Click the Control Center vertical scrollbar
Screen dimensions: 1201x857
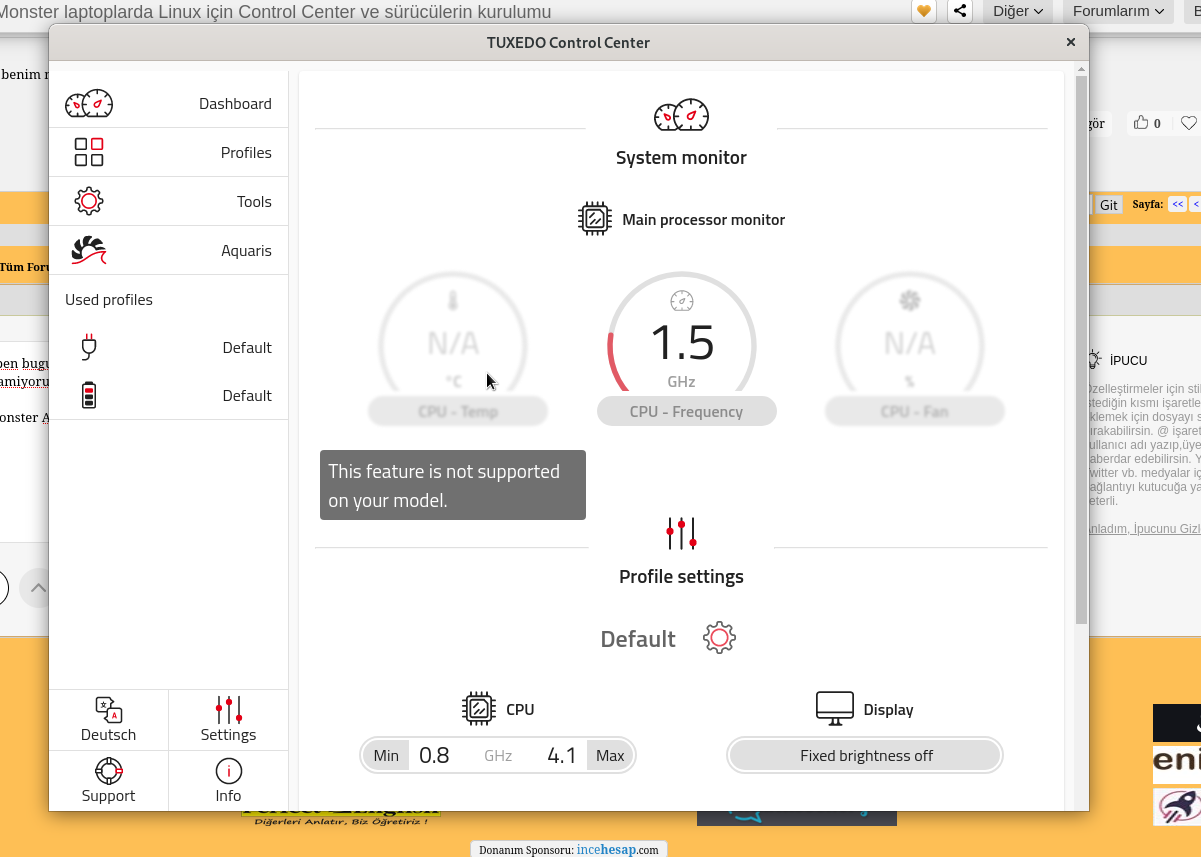(1081, 350)
